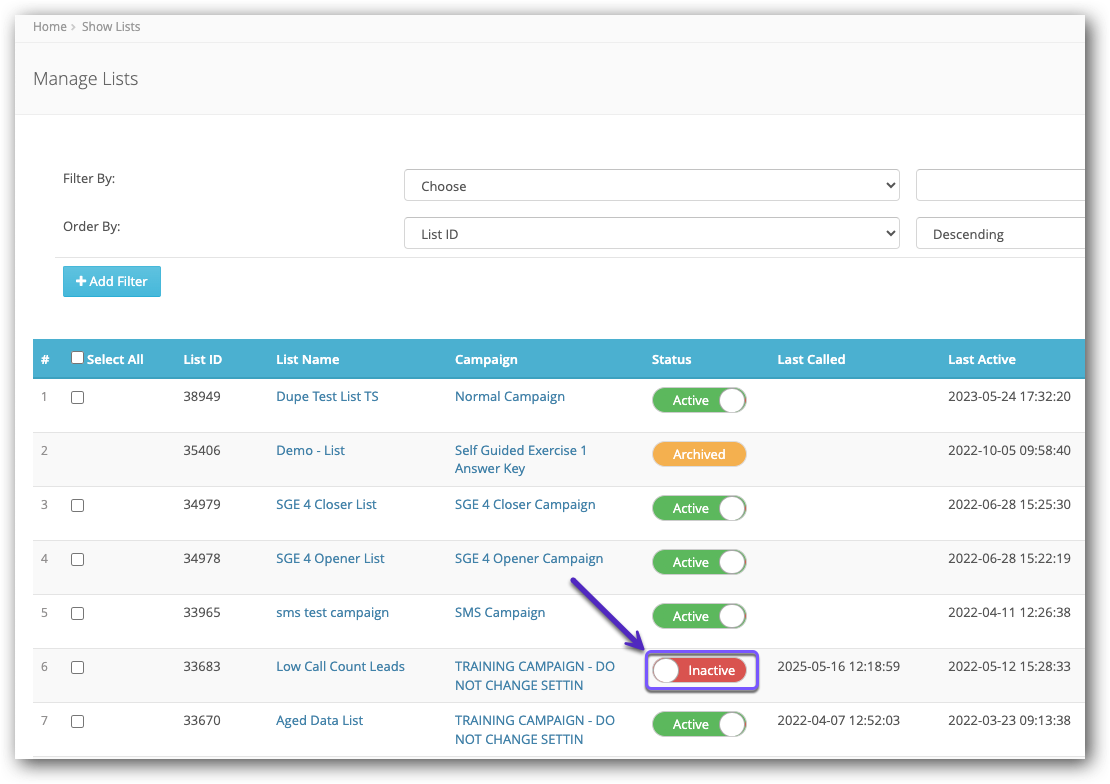Select checkbox for list 34979 row

[x=78, y=505]
